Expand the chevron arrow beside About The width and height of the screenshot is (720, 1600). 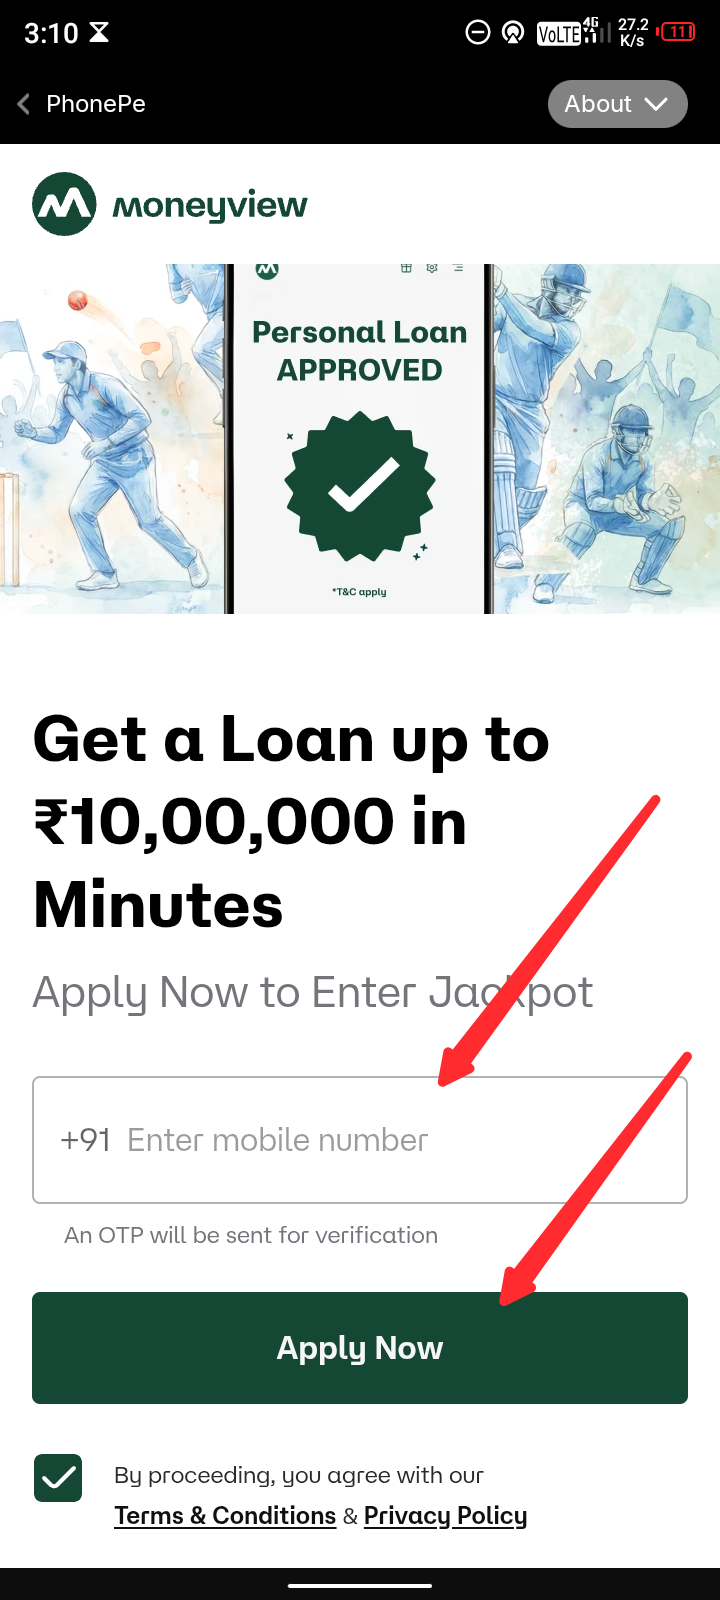pos(656,104)
